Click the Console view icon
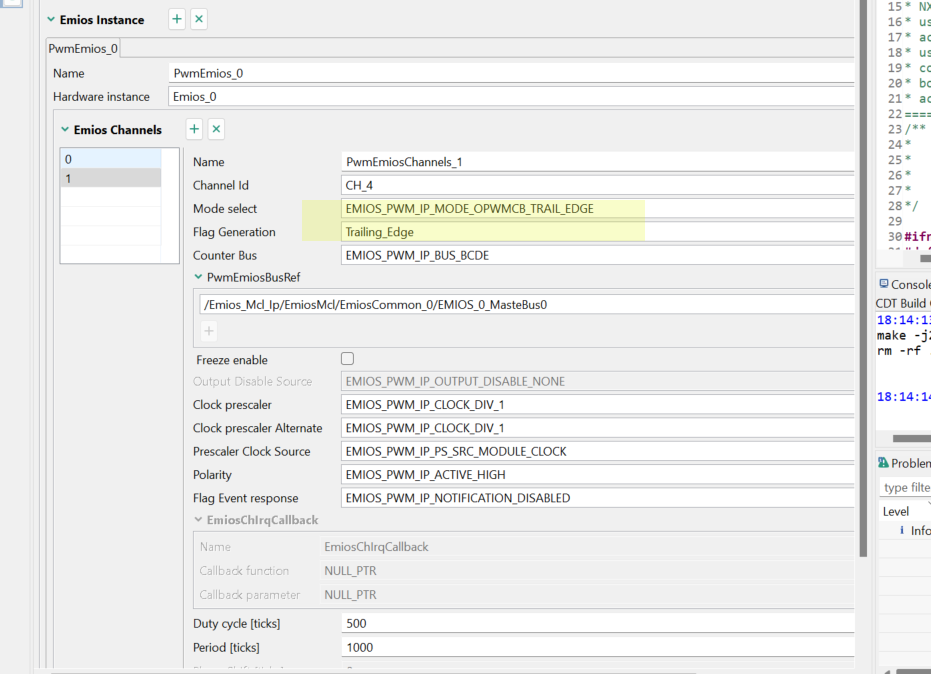931x674 pixels. (x=883, y=285)
